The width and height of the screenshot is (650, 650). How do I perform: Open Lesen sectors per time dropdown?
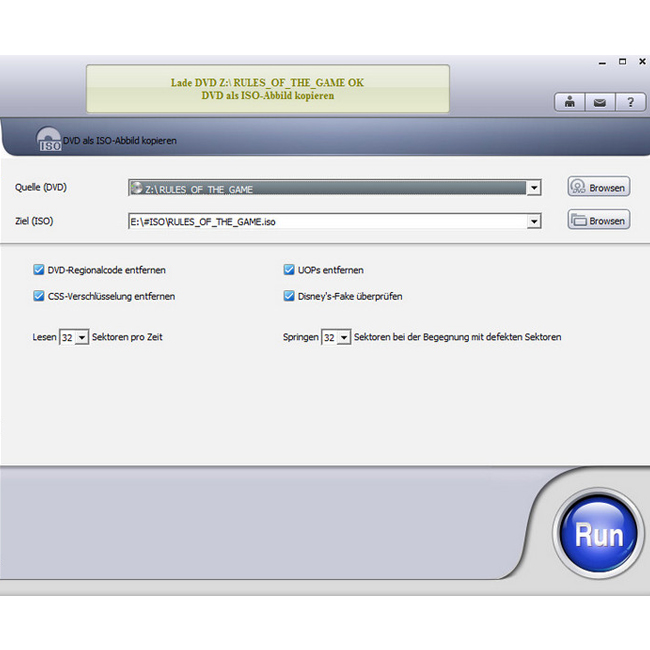tap(82, 338)
